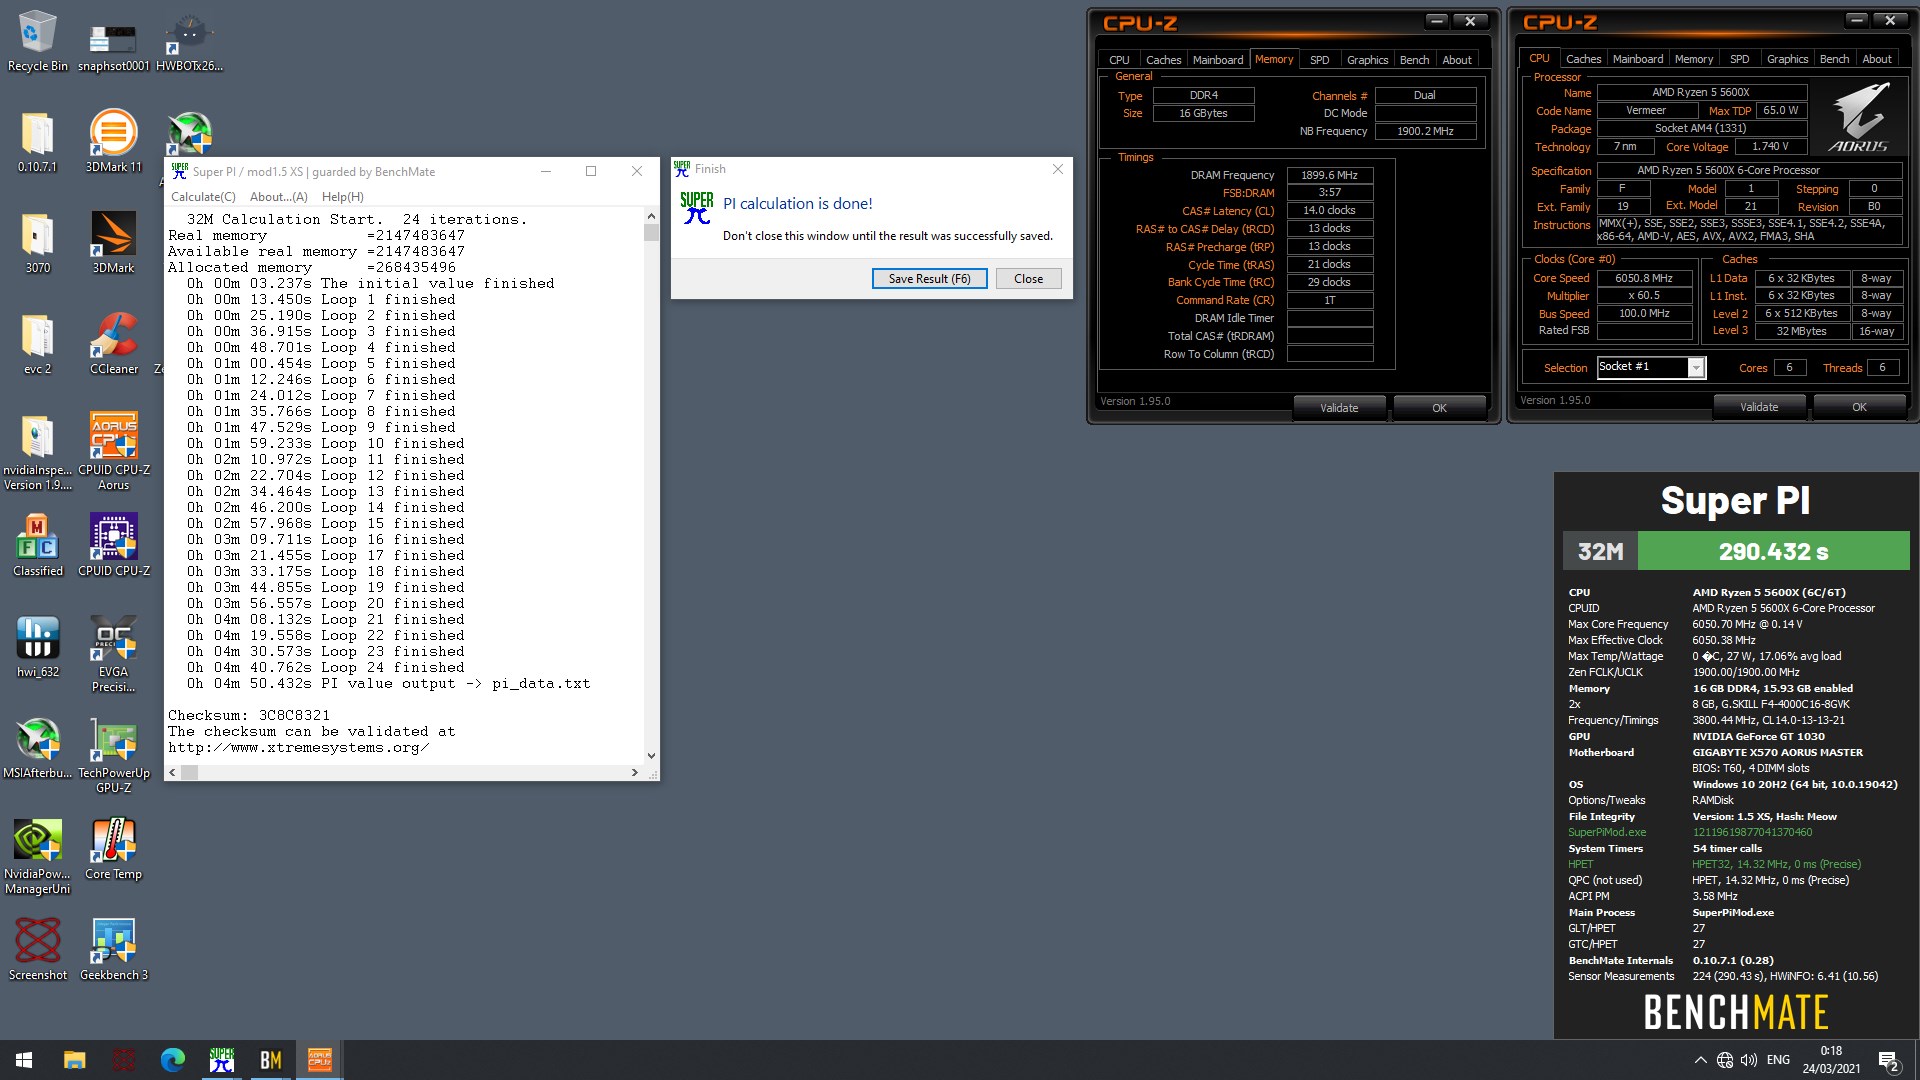1920x1080 pixels.
Task: Switch to Bench tab in left CPU-Z
Action: [1414, 60]
